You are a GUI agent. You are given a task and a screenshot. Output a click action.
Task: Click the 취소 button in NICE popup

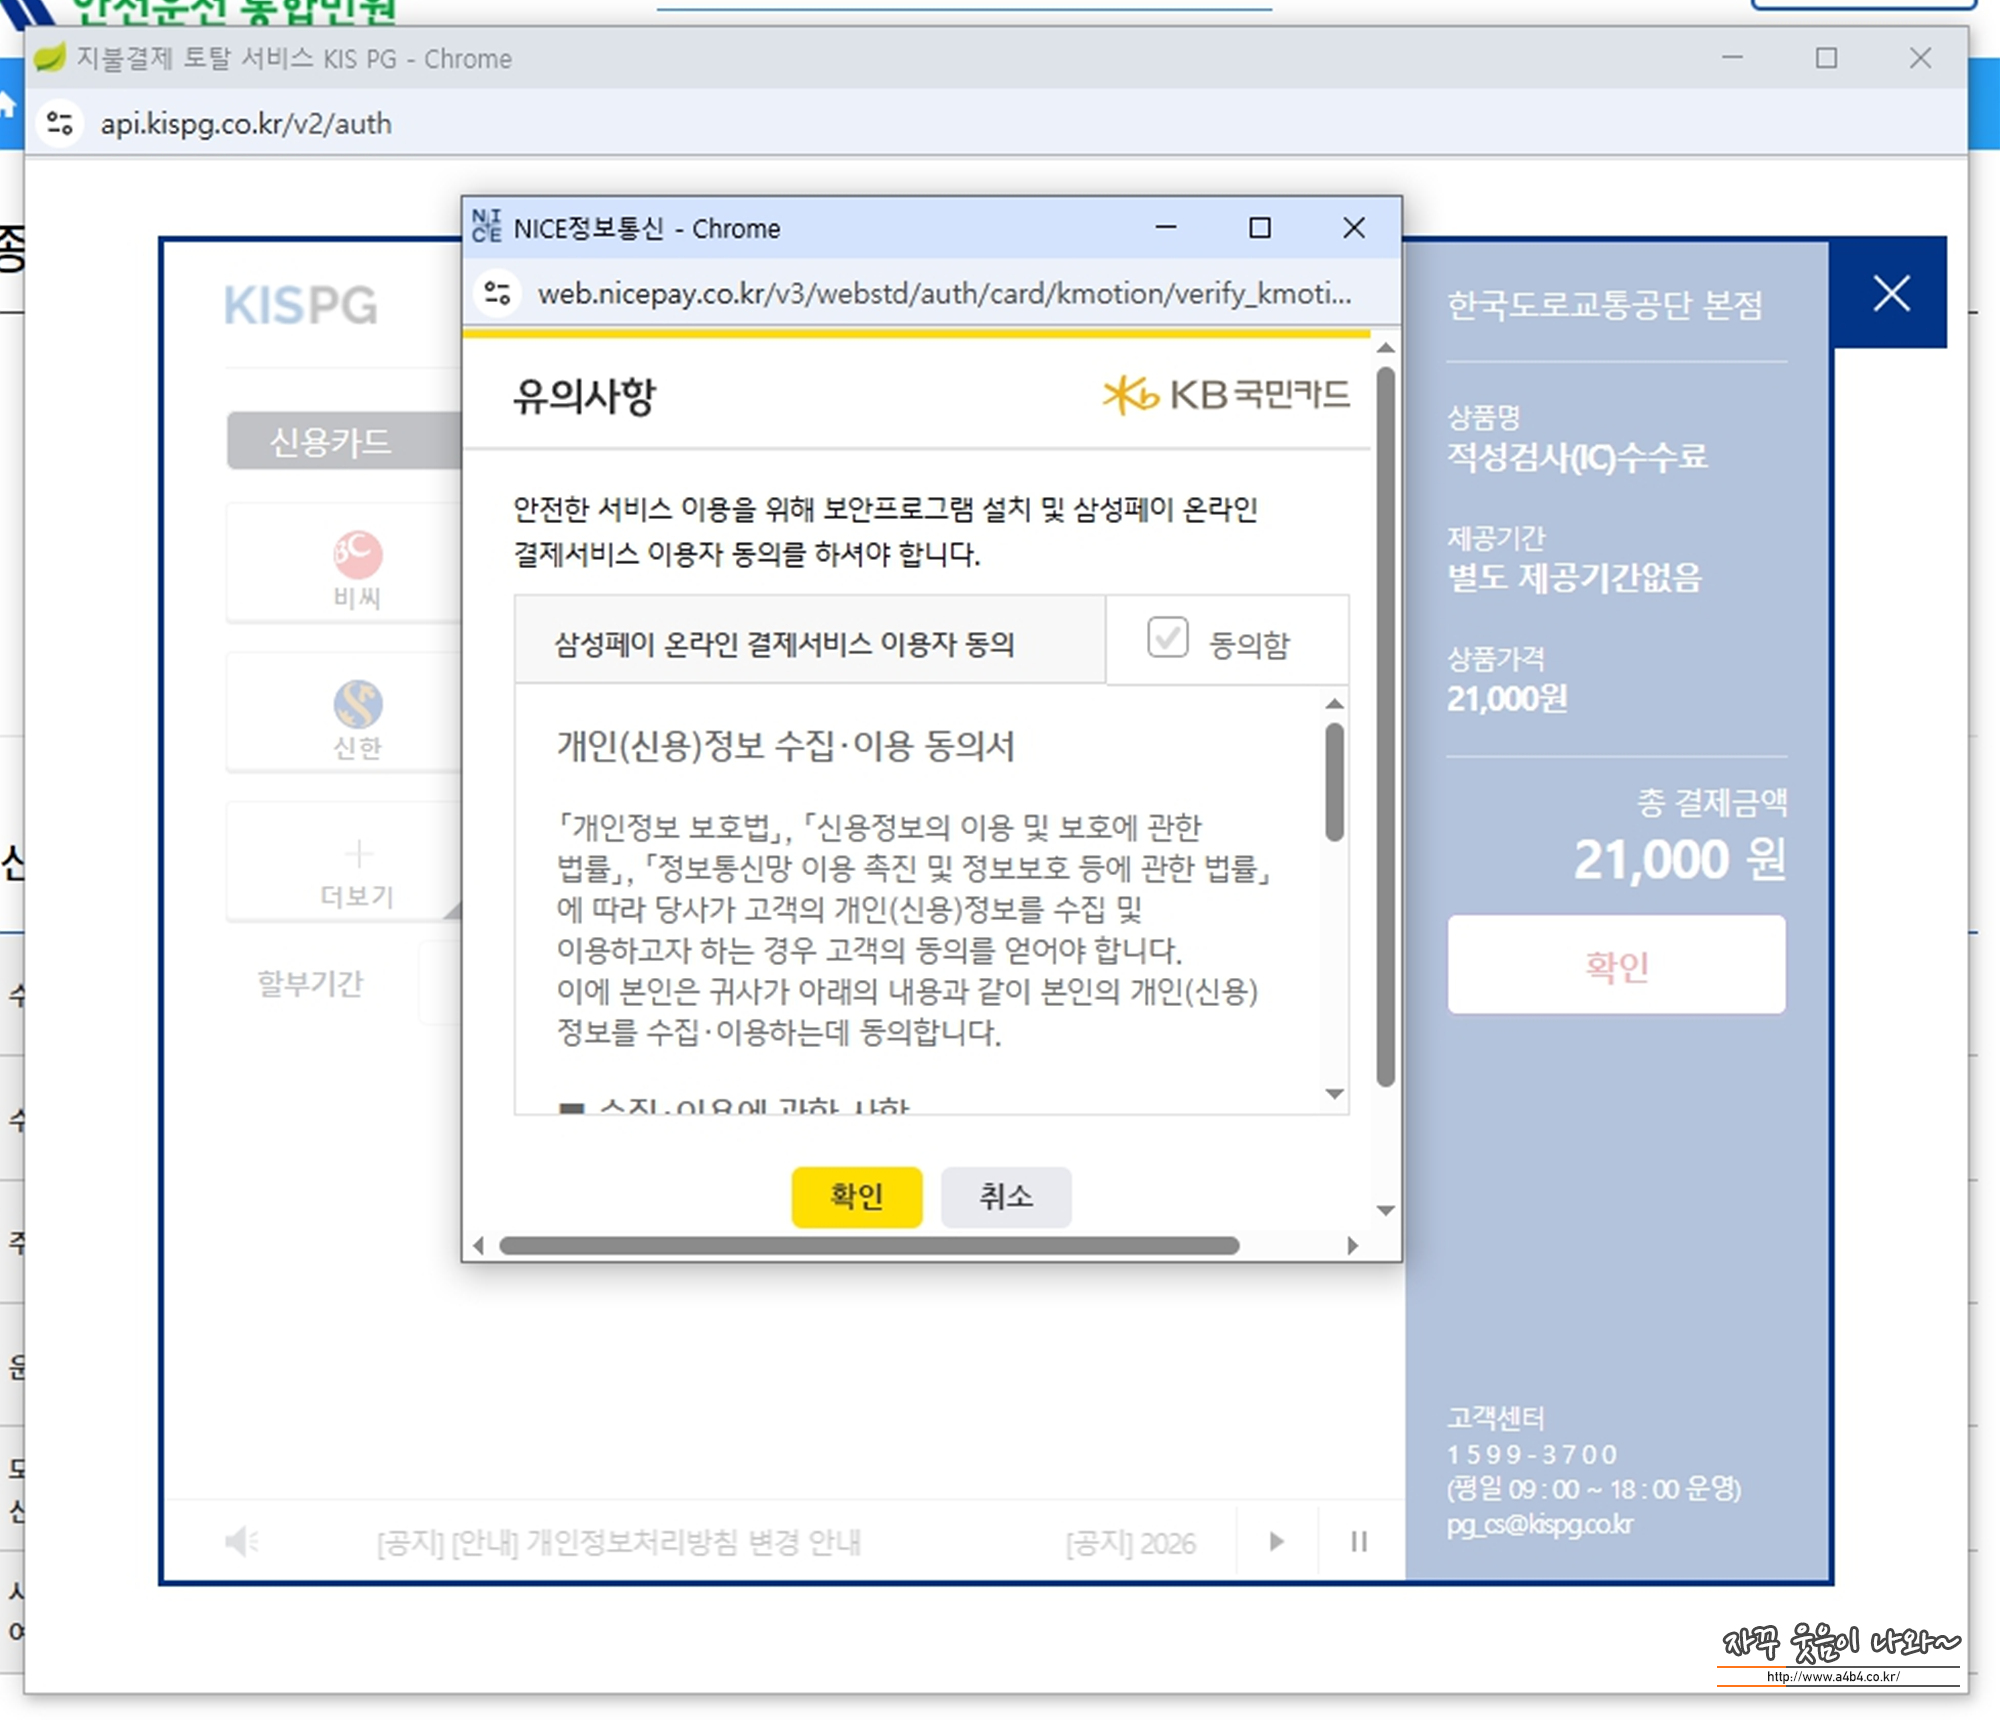tap(1005, 1196)
